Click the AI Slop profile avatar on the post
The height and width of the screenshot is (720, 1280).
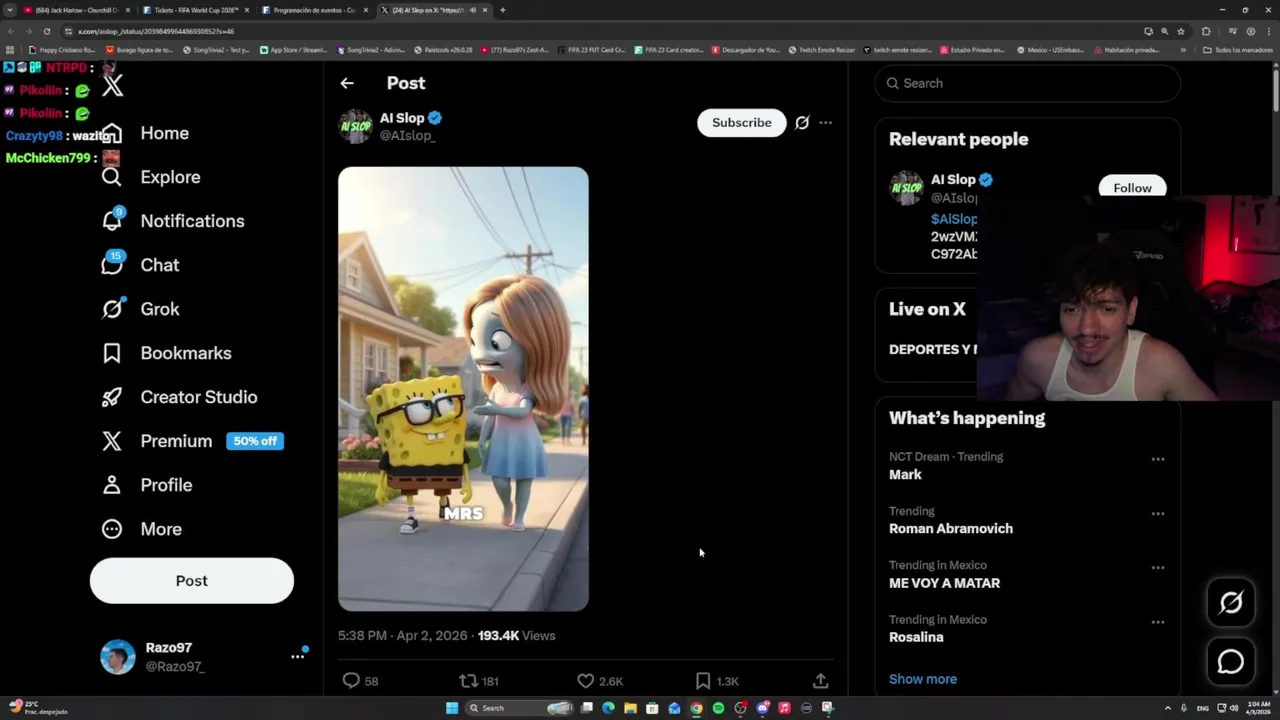coord(355,127)
